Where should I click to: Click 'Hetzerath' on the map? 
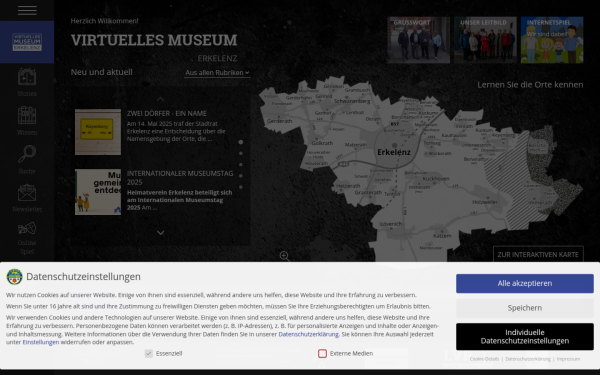point(348,186)
